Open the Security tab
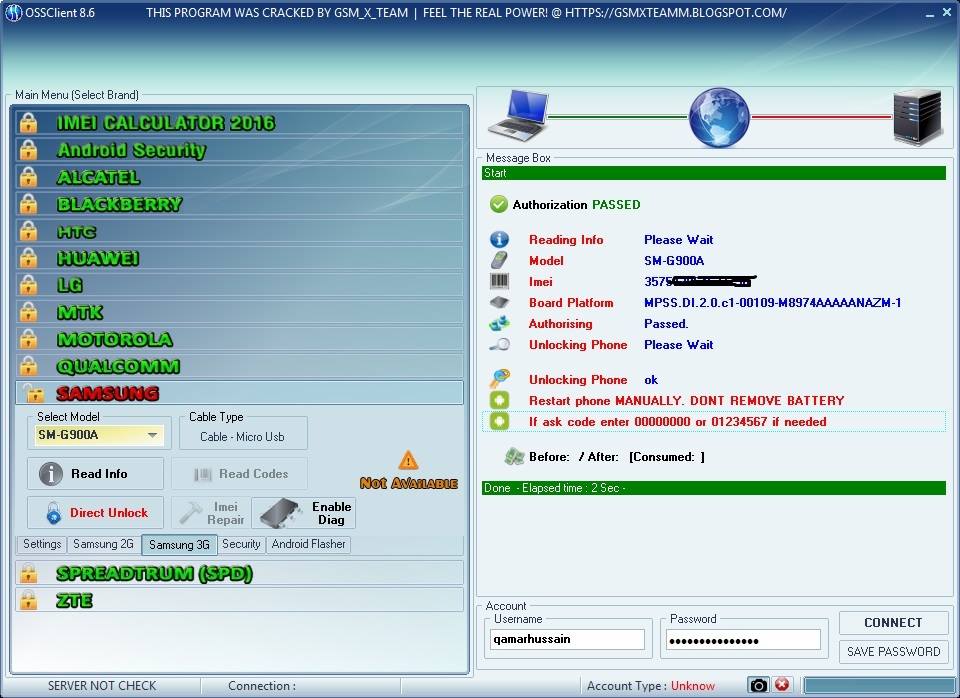This screenshot has height=698, width=960. pos(241,544)
